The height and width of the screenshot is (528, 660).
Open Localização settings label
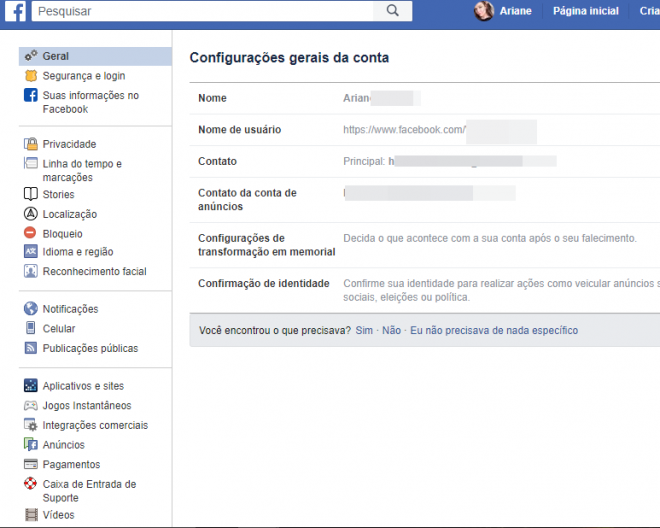click(x=70, y=214)
